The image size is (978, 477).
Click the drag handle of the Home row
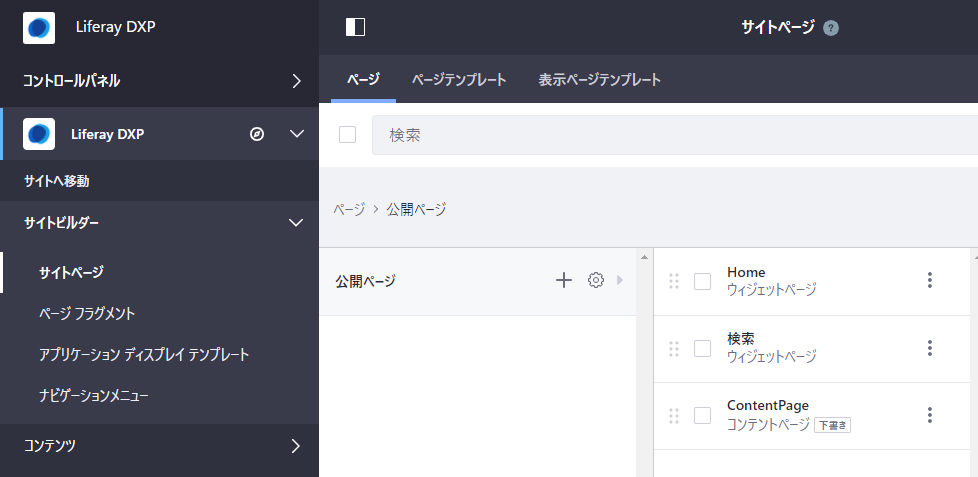click(x=673, y=281)
